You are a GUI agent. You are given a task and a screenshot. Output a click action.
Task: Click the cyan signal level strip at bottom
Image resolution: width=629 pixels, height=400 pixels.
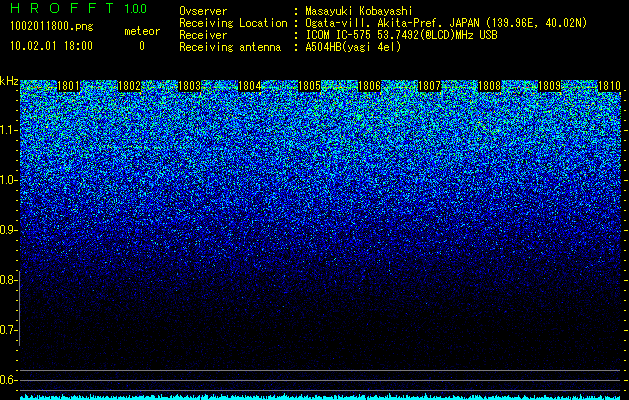pyautogui.click(x=321, y=397)
